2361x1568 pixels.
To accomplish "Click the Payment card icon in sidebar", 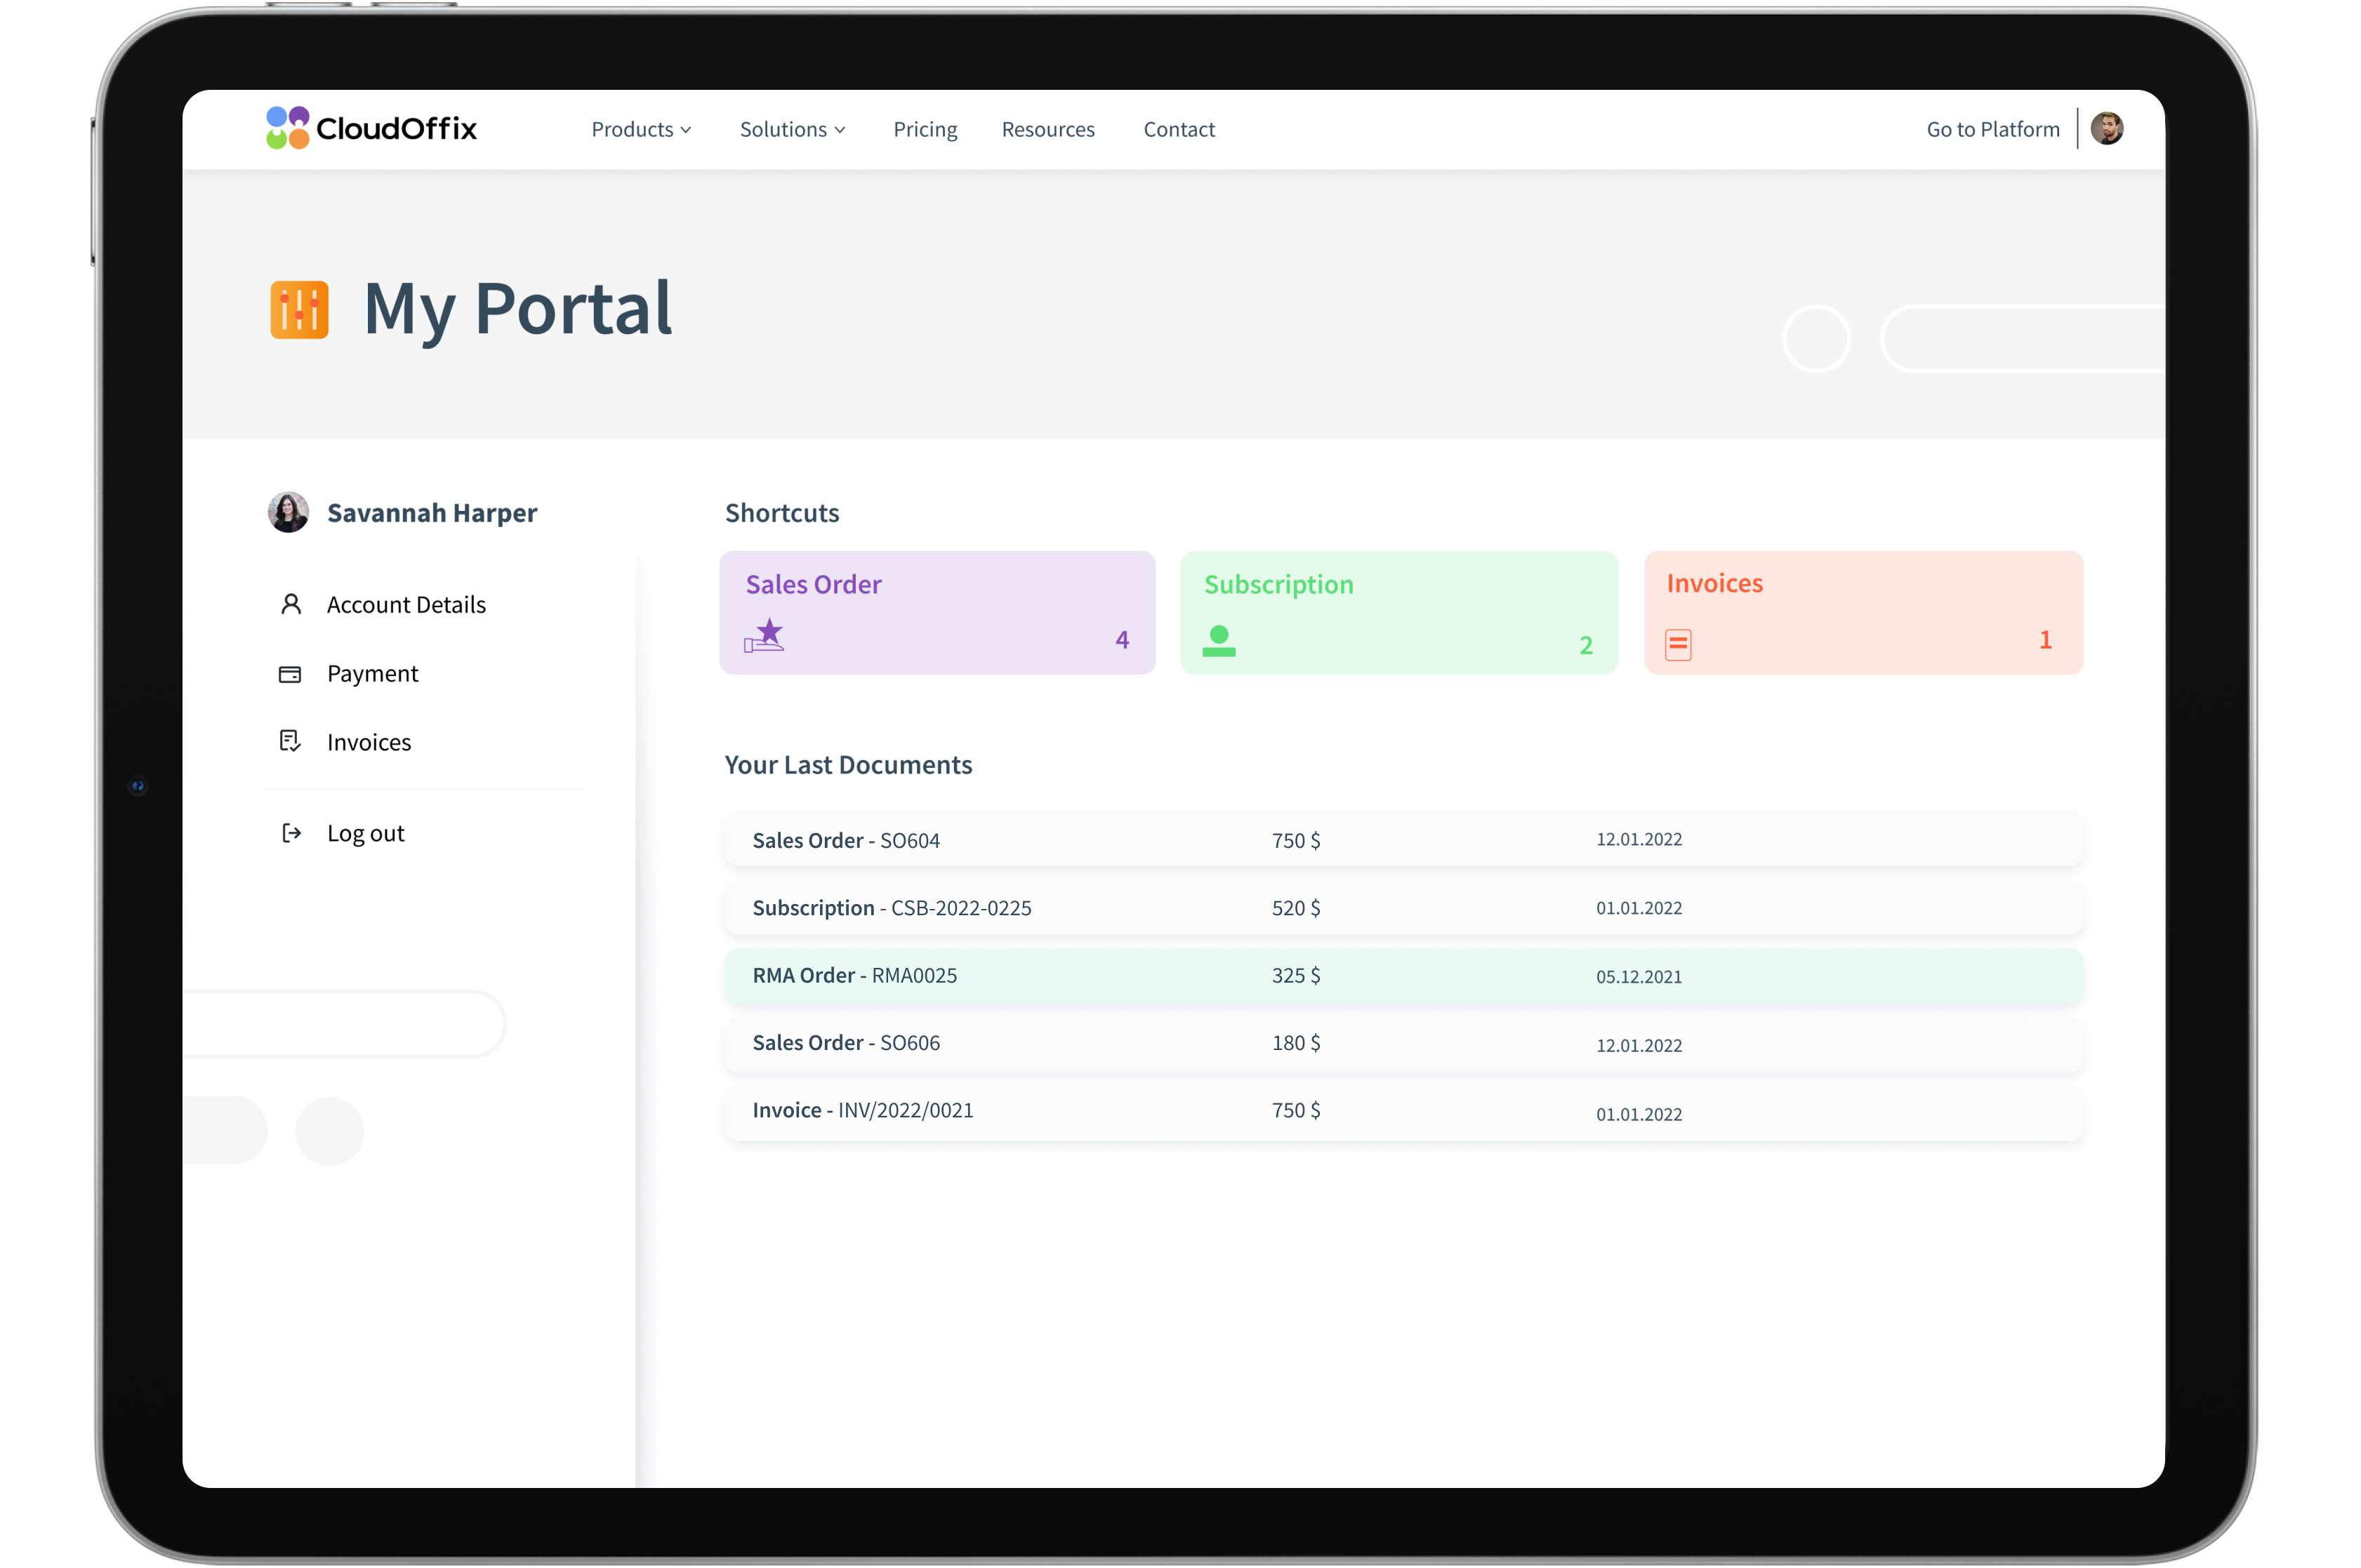I will coord(290,674).
